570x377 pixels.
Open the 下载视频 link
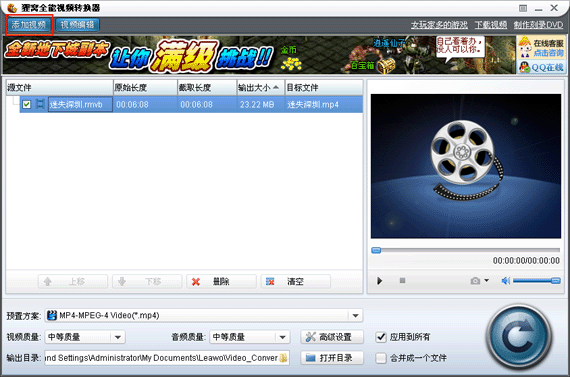coord(491,25)
